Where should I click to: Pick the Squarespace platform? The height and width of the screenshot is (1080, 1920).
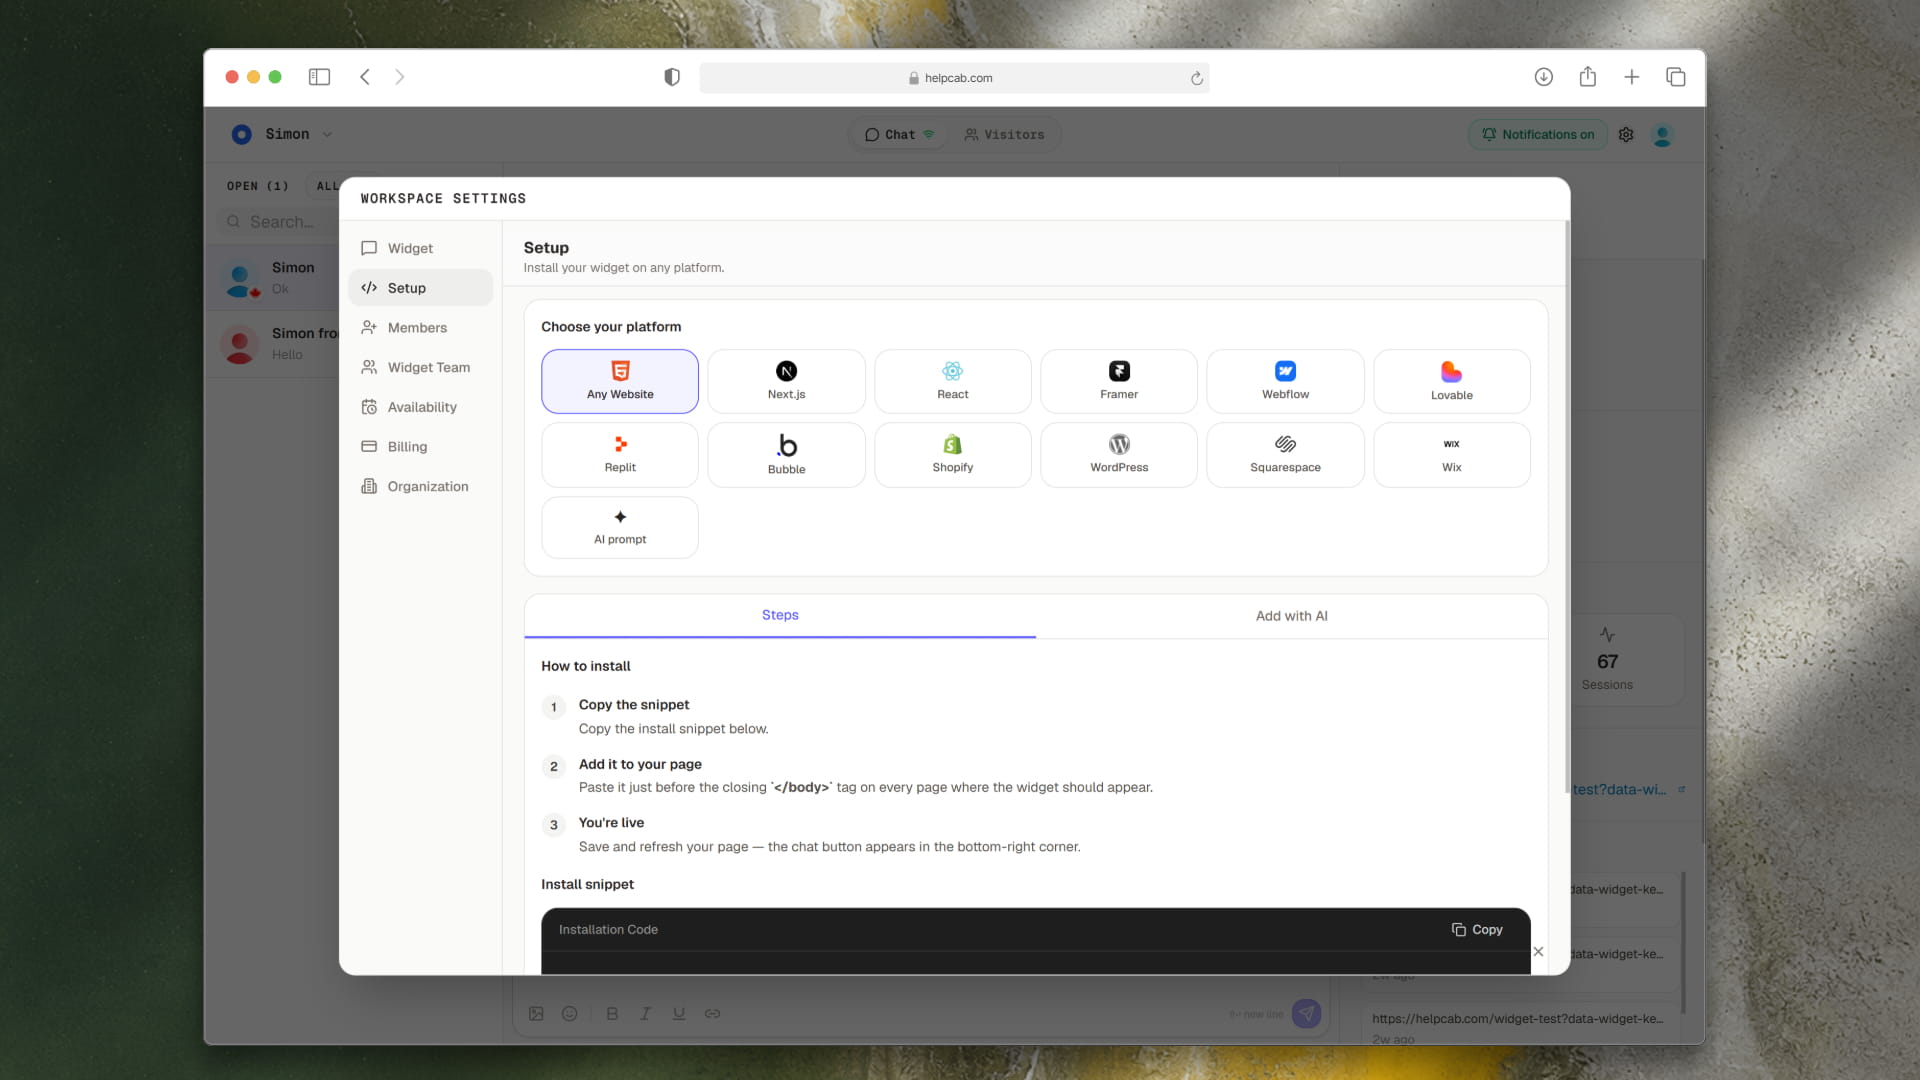click(1285, 455)
